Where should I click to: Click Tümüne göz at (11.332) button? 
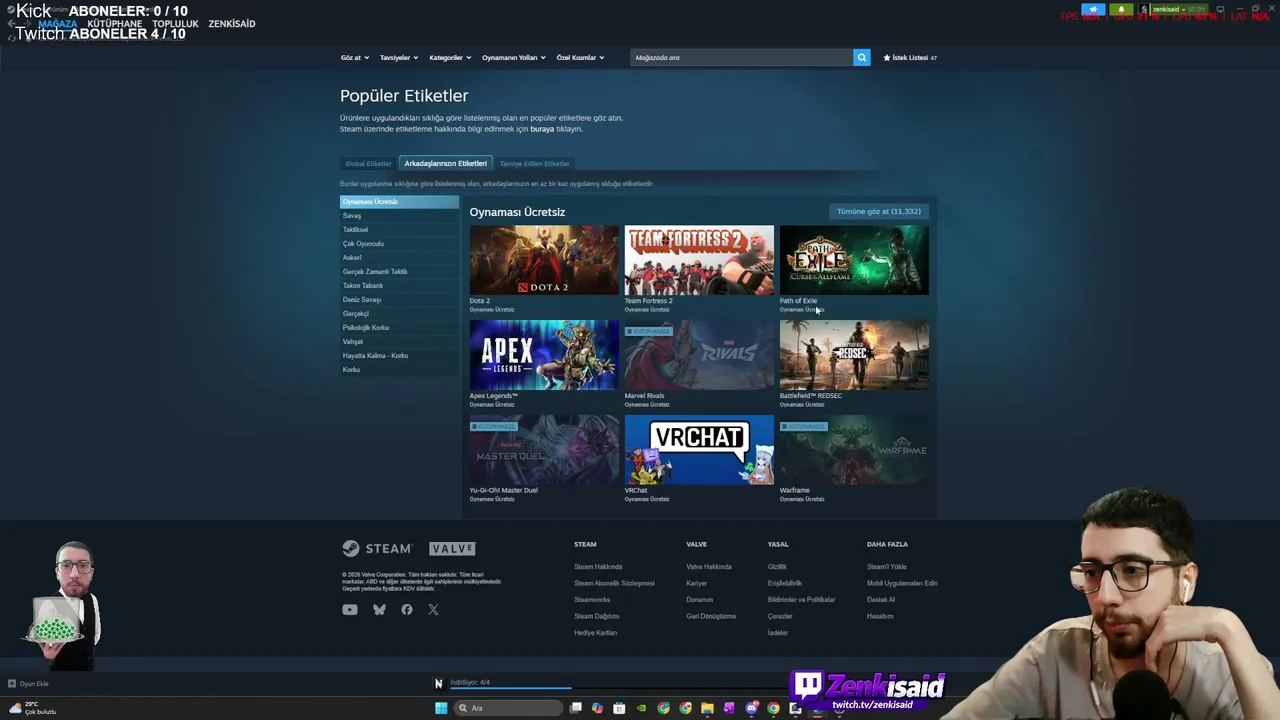(879, 211)
